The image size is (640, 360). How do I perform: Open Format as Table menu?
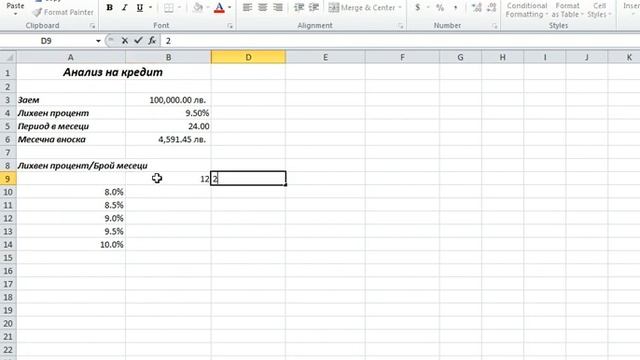[x=567, y=10]
